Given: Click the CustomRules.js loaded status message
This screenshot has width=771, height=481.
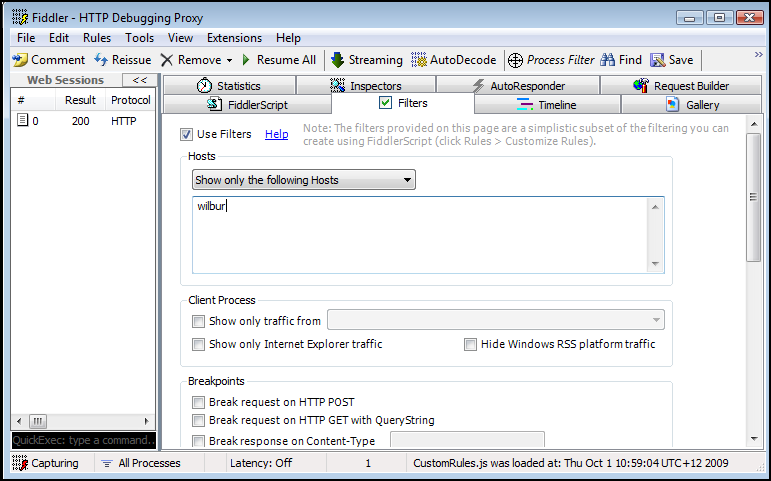Looking at the screenshot, I should coord(570,463).
